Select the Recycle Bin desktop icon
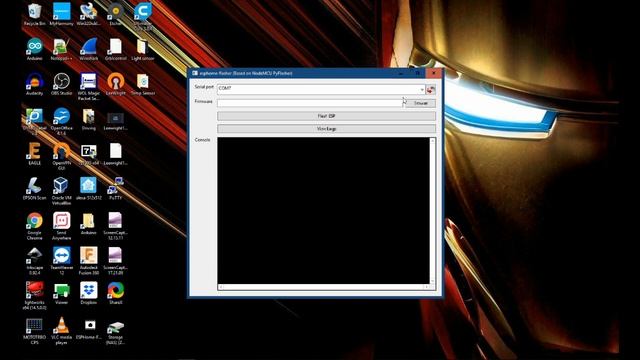The height and width of the screenshot is (360, 640). [x=34, y=15]
